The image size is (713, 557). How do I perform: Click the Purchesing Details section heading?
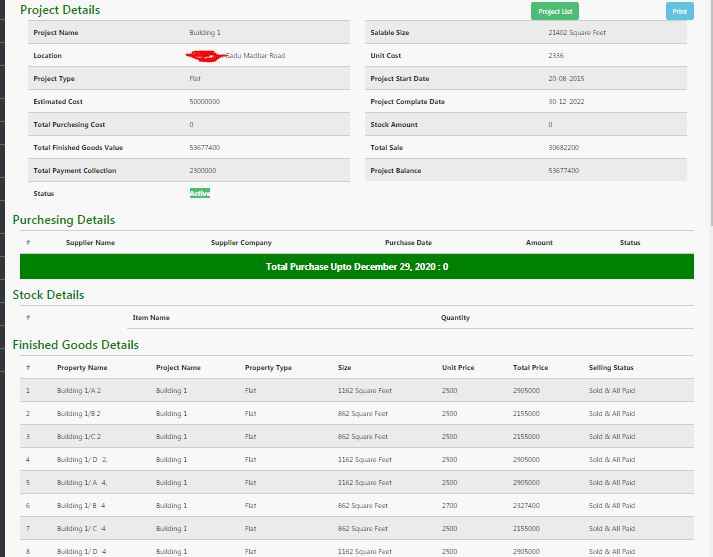[x=63, y=220]
